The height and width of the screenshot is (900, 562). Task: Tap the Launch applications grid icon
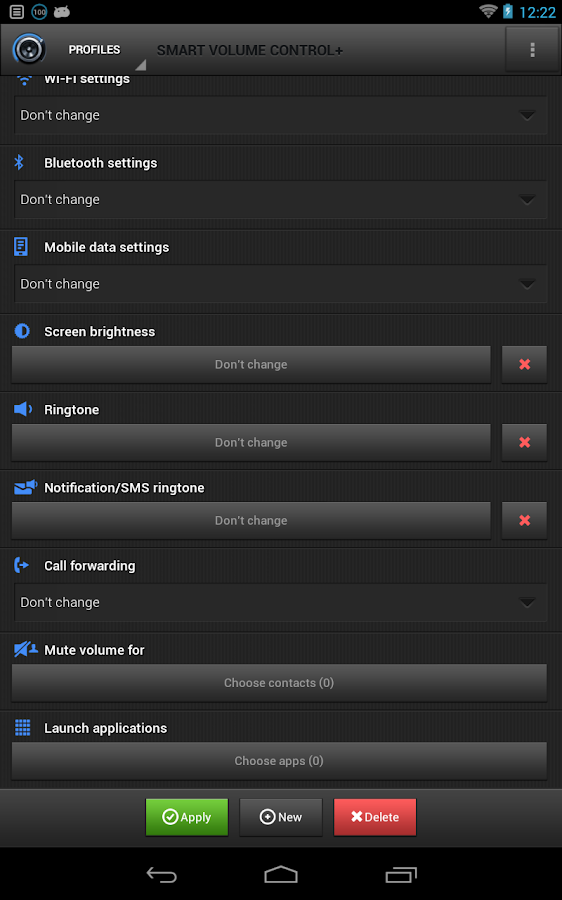tap(22, 727)
